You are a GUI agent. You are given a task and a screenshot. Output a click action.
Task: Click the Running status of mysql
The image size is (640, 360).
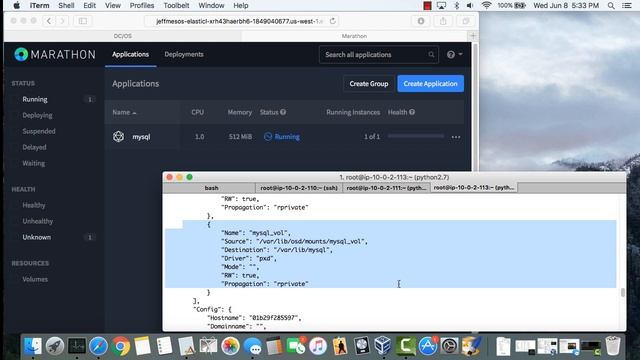point(282,137)
